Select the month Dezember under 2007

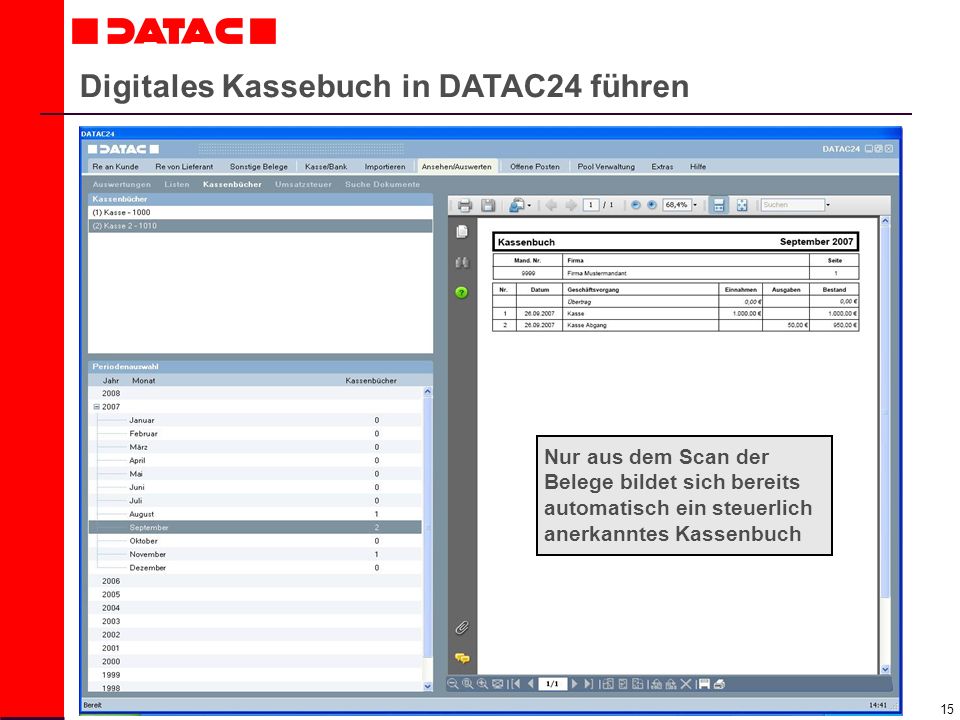click(255, 568)
